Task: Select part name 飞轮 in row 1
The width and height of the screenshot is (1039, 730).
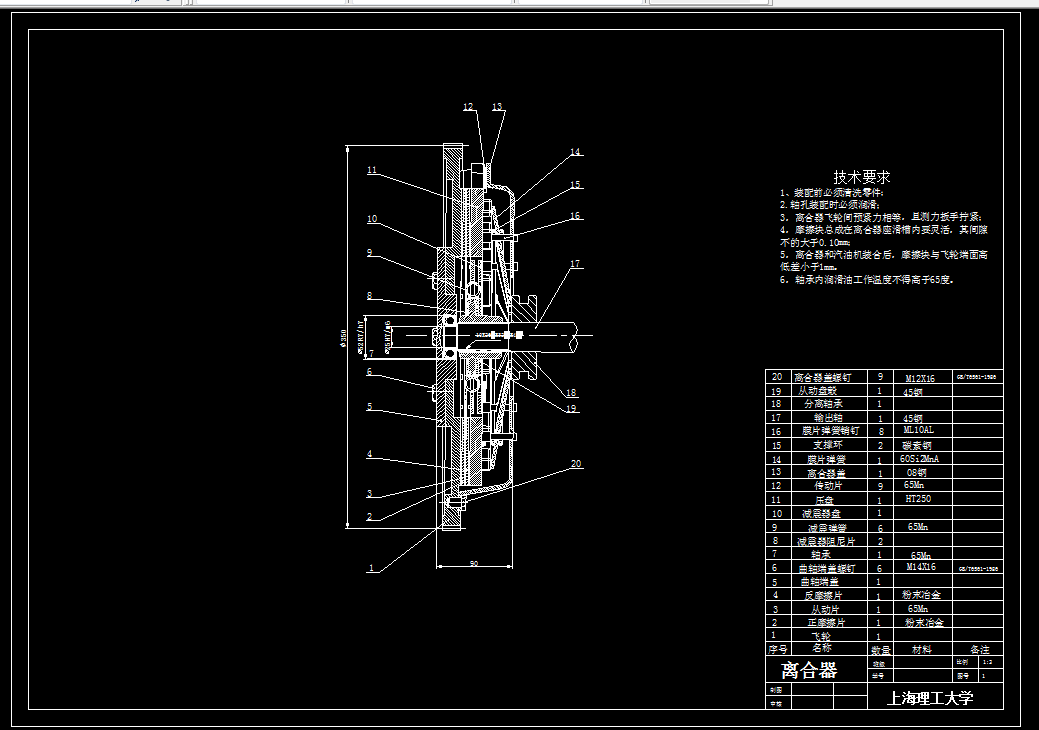Action: pyautogui.click(x=820, y=636)
